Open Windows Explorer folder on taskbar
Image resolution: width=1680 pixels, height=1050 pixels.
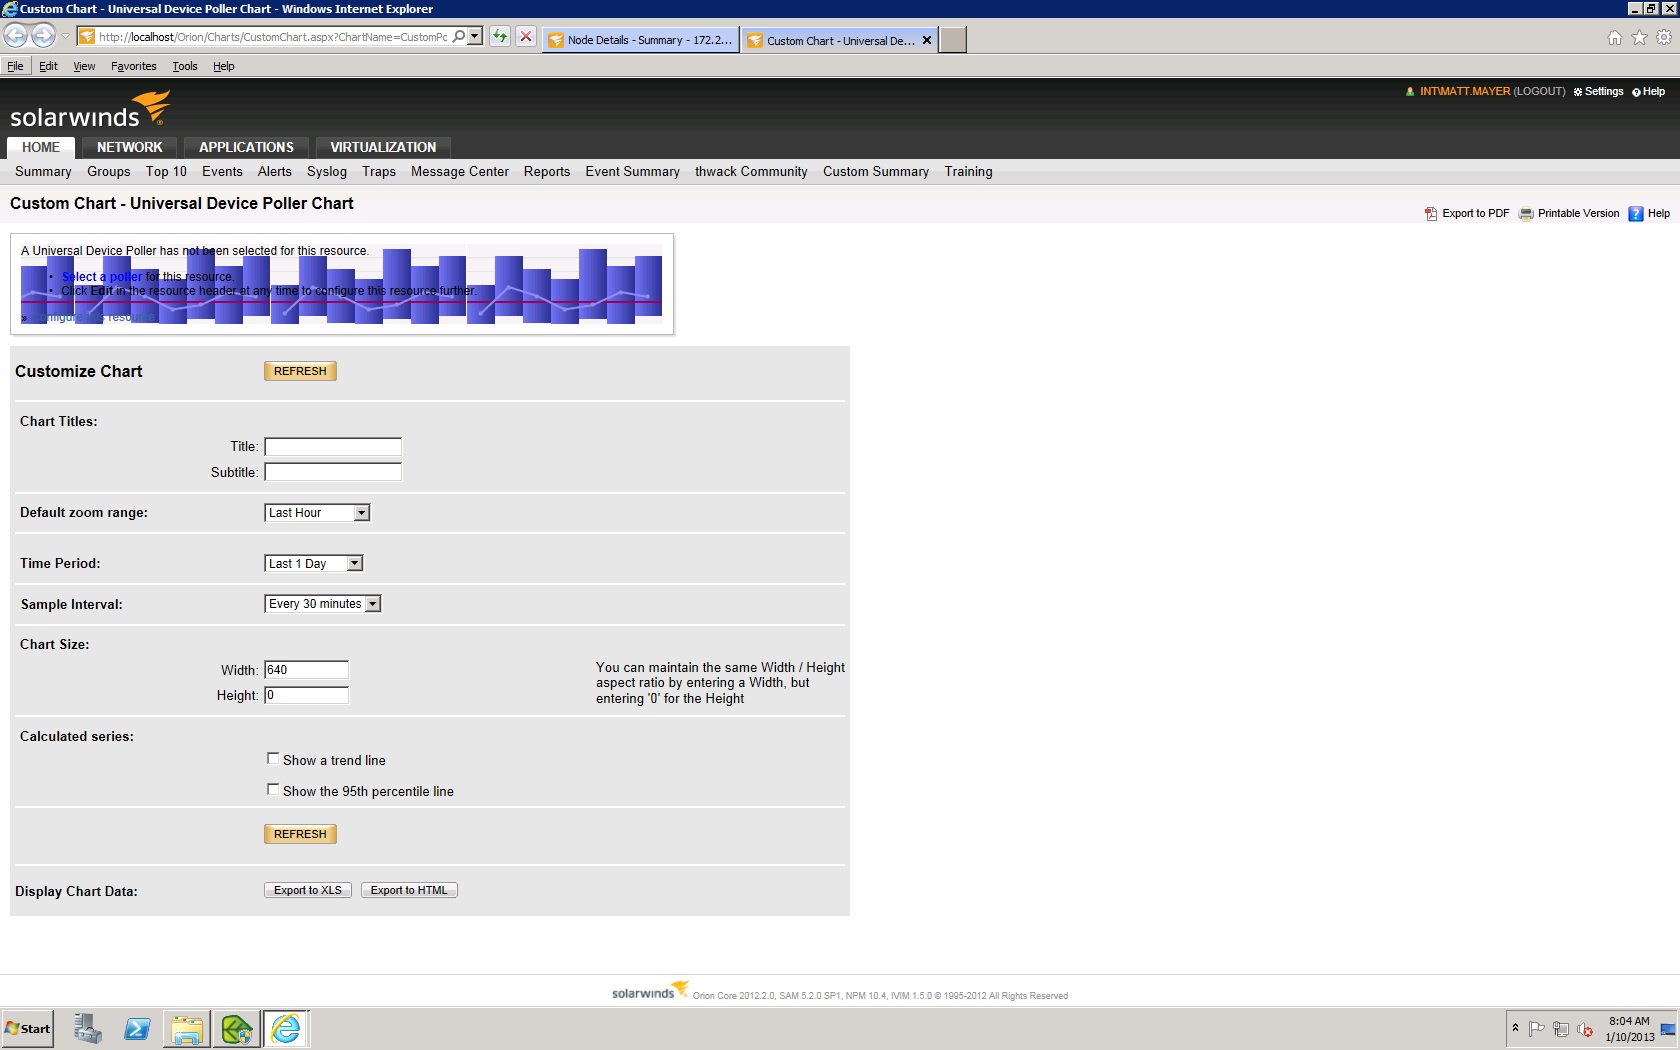point(187,1028)
